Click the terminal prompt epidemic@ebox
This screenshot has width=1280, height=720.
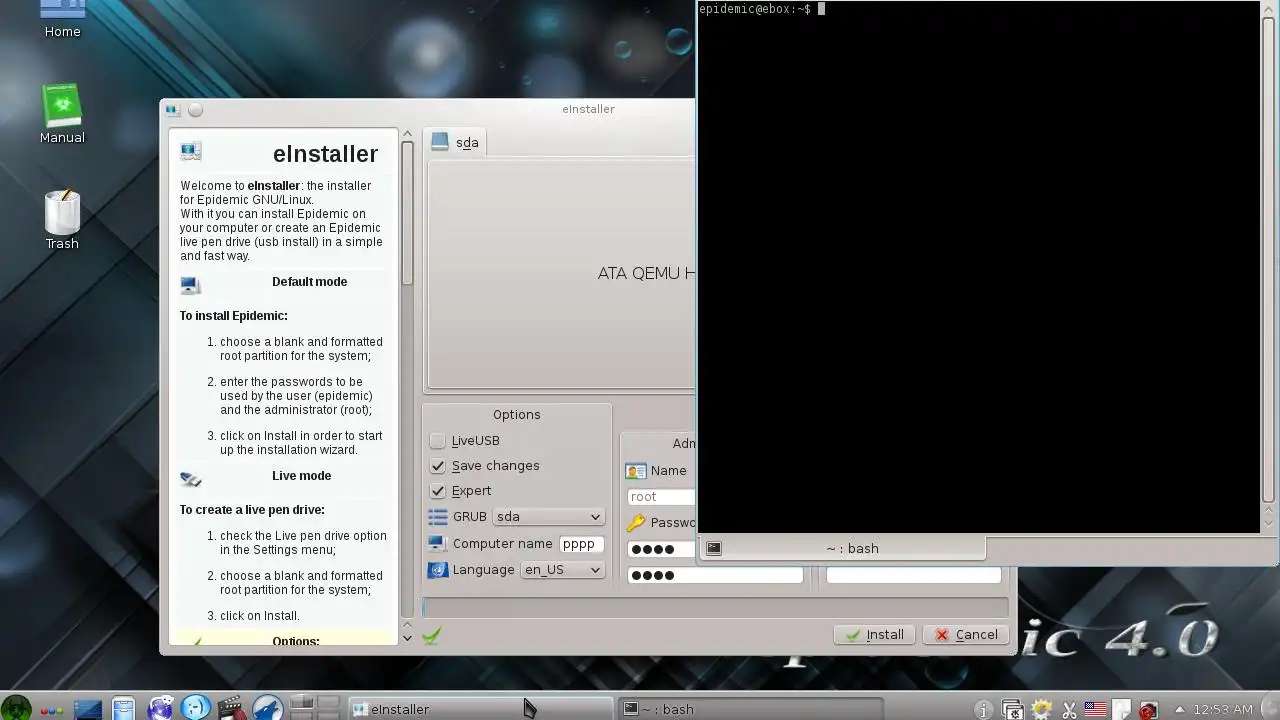click(x=755, y=9)
